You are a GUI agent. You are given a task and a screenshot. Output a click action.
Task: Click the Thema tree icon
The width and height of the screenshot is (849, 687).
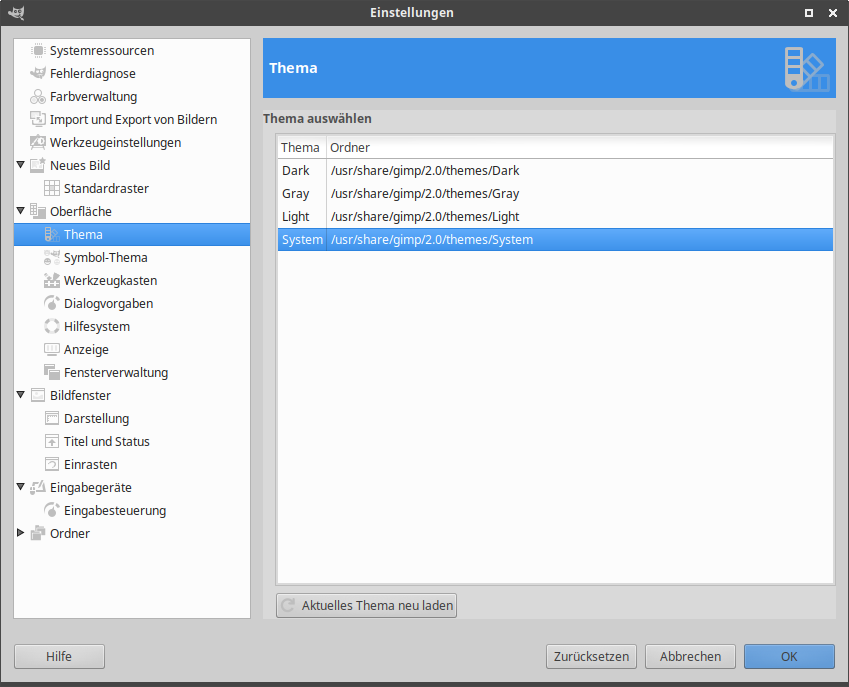click(x=52, y=234)
